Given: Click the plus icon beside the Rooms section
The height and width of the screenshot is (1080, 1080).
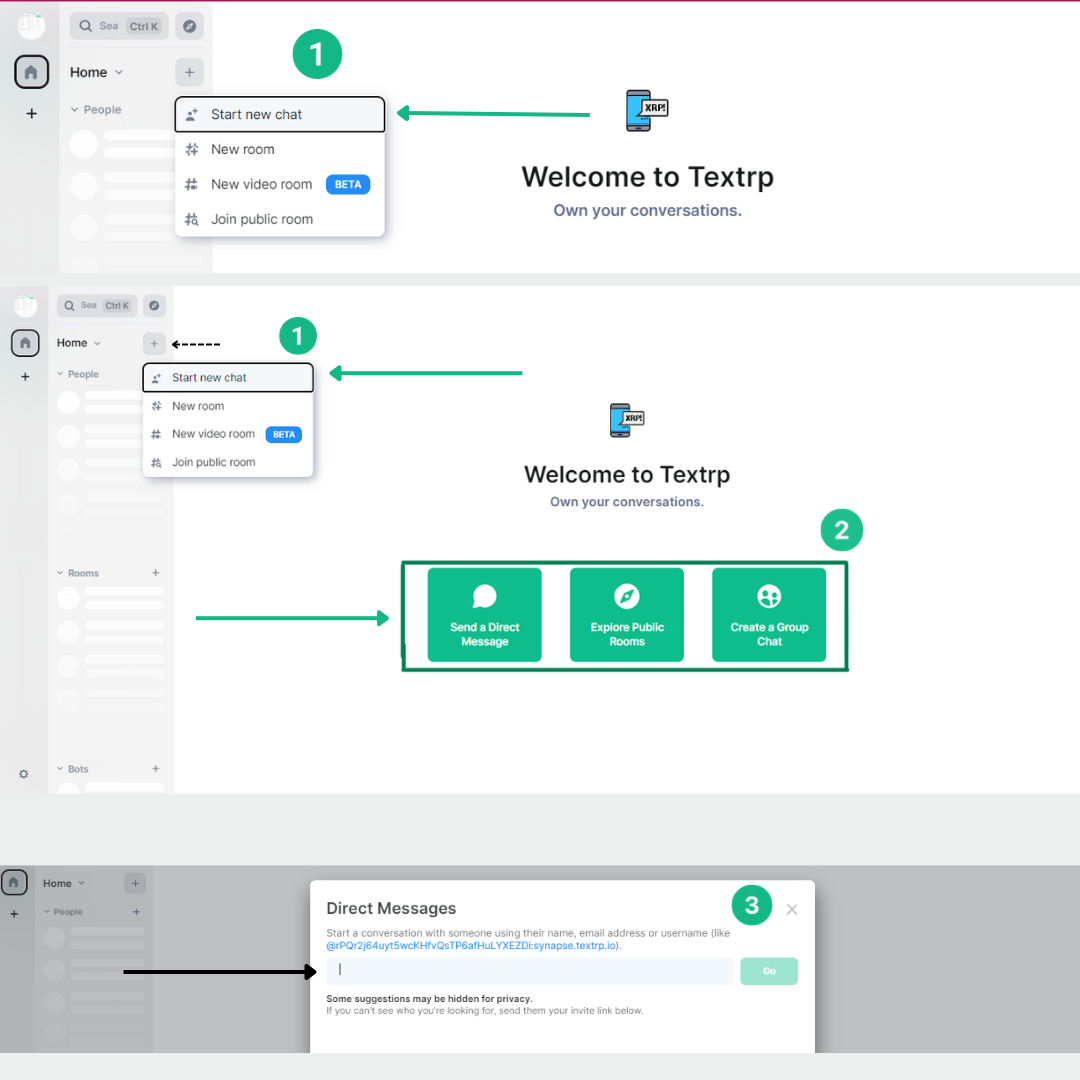Looking at the screenshot, I should point(155,573).
